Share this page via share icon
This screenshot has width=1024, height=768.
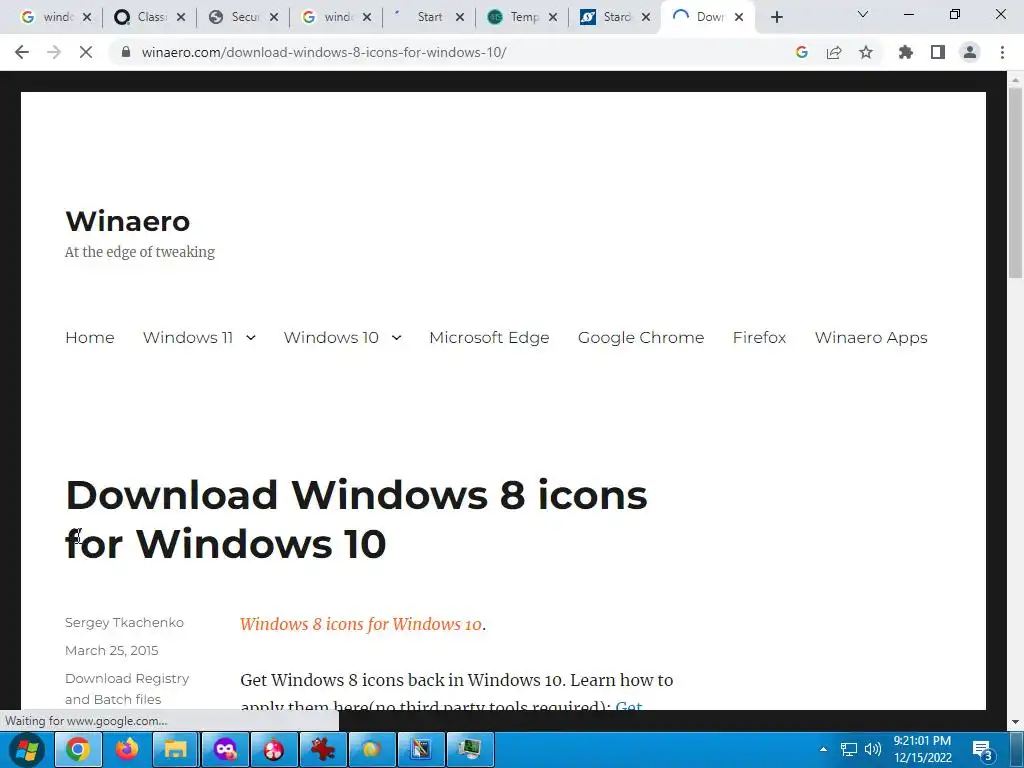tap(834, 52)
